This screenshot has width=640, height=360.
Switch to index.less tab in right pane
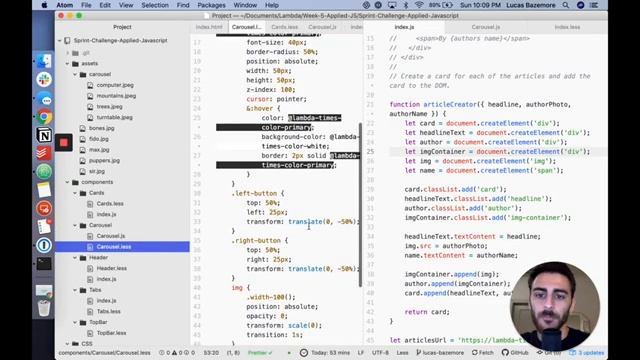(x=567, y=27)
